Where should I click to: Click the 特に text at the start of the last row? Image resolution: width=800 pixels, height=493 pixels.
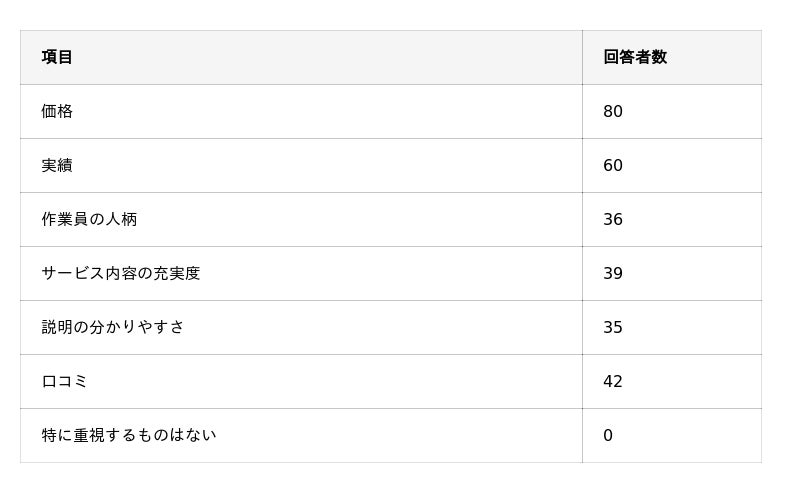pos(57,435)
